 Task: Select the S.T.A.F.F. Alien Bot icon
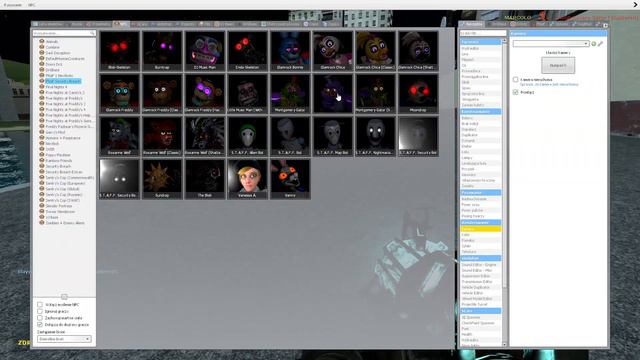247,136
